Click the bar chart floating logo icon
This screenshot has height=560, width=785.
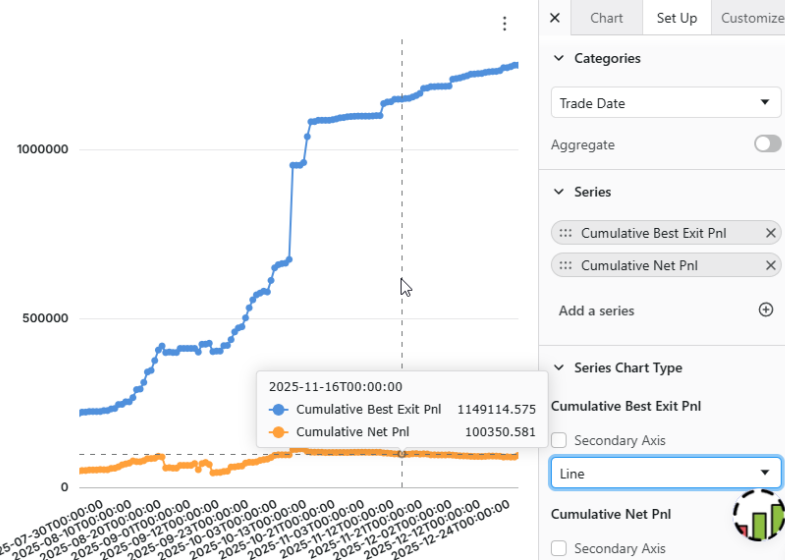759,515
